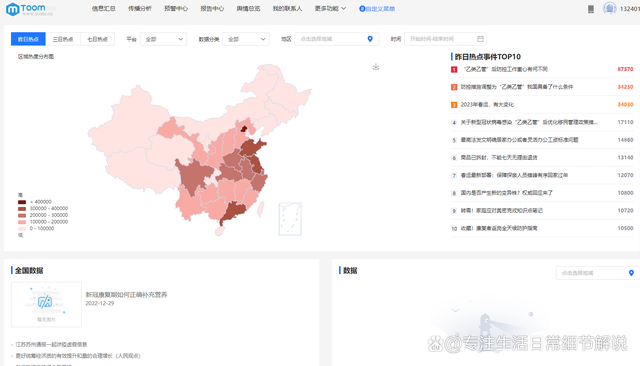Switch to the 三日热点 tab
Image resolution: width=640 pixels, height=366 pixels.
63,39
